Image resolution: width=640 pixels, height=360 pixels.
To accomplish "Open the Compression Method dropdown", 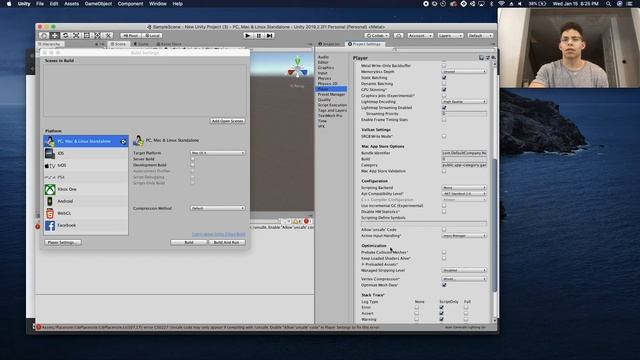I will tap(218, 208).
